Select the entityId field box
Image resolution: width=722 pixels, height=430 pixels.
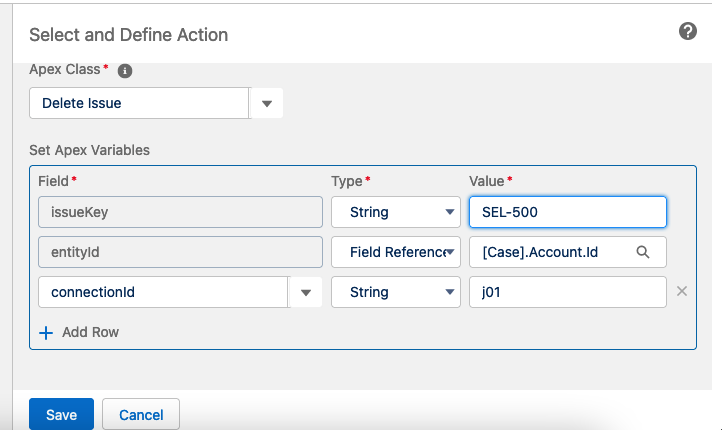[x=180, y=252]
